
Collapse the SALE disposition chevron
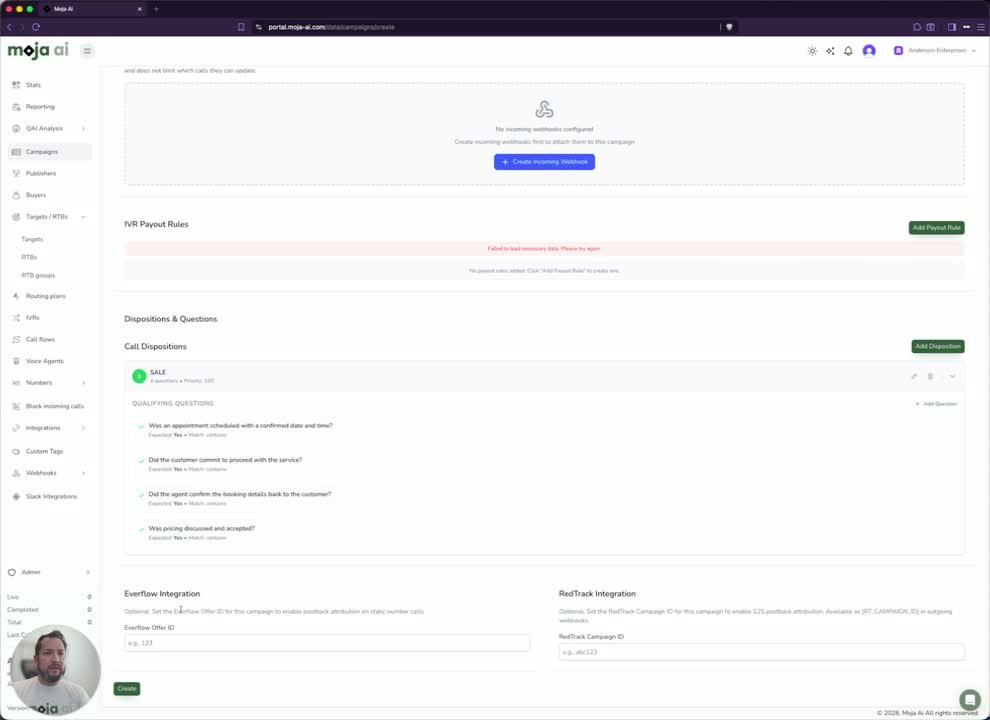(x=952, y=376)
